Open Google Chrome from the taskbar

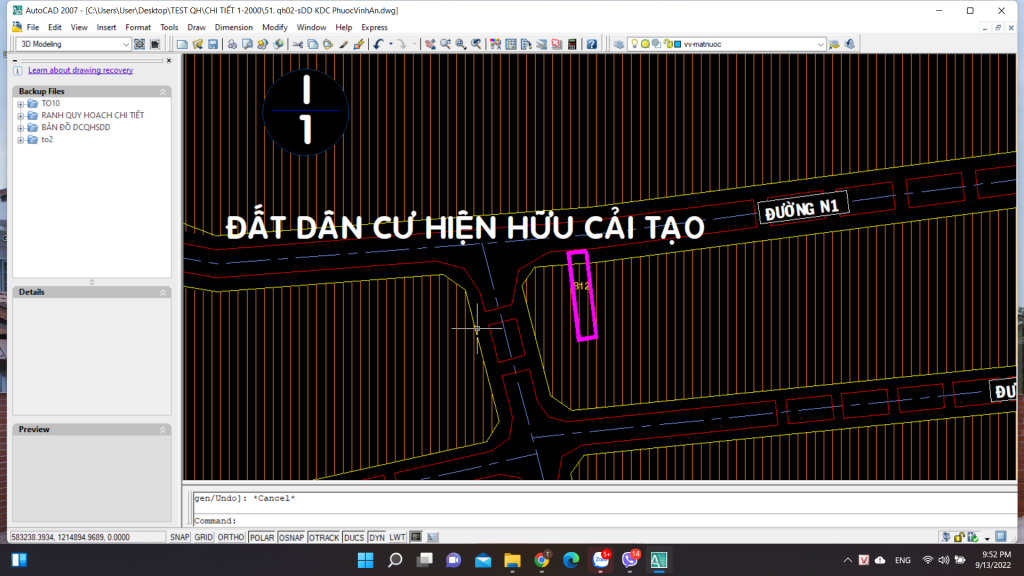click(x=541, y=560)
